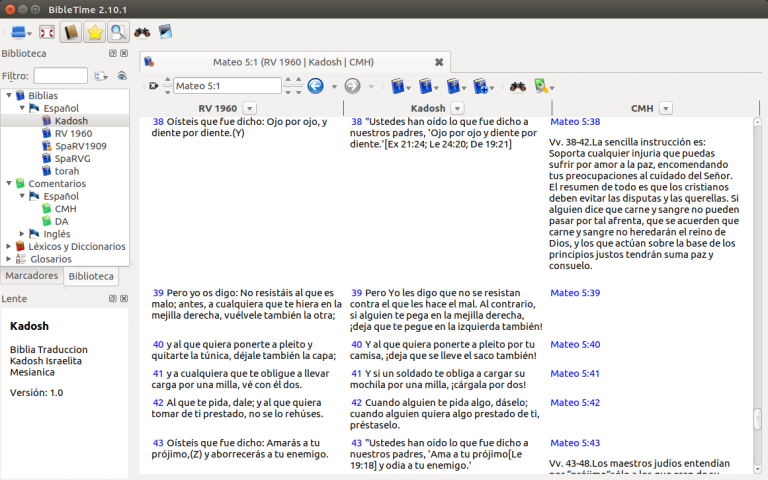Open the Bookshelf Manager icon
The image size is (768, 480).
pyautogui.click(x=166, y=32)
